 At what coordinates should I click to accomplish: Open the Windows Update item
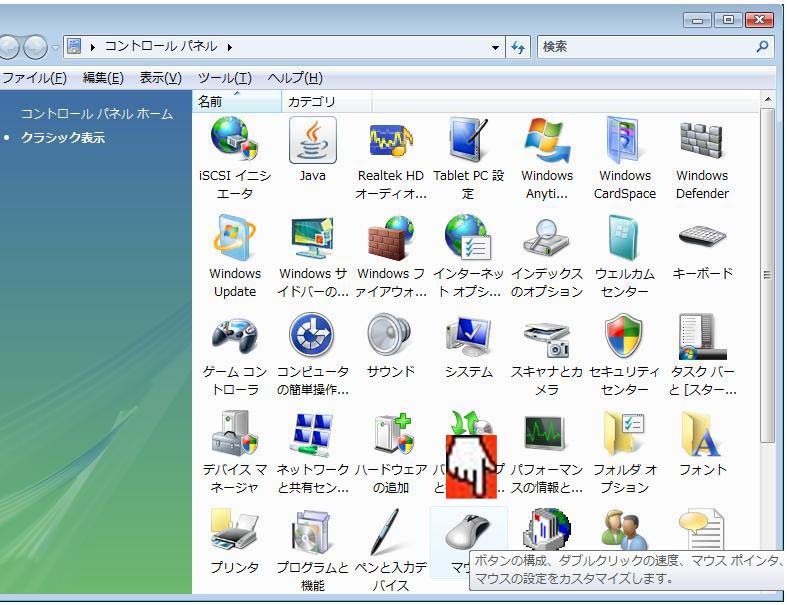click(x=235, y=240)
